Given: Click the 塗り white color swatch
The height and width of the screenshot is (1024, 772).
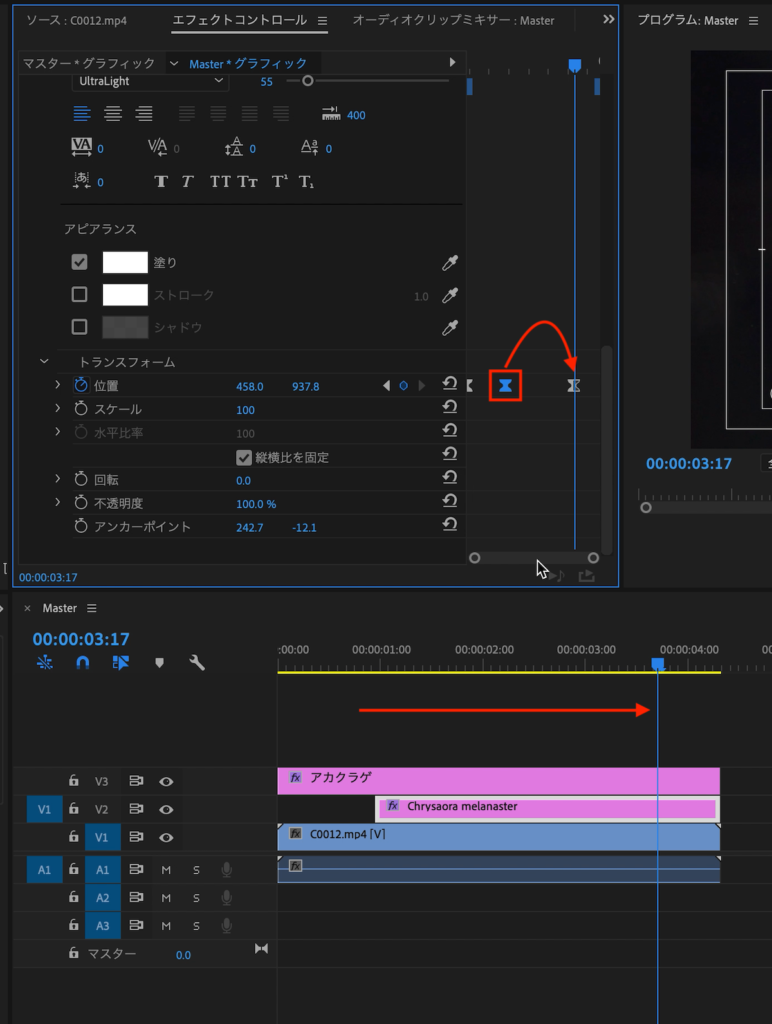Looking at the screenshot, I should click(125, 262).
